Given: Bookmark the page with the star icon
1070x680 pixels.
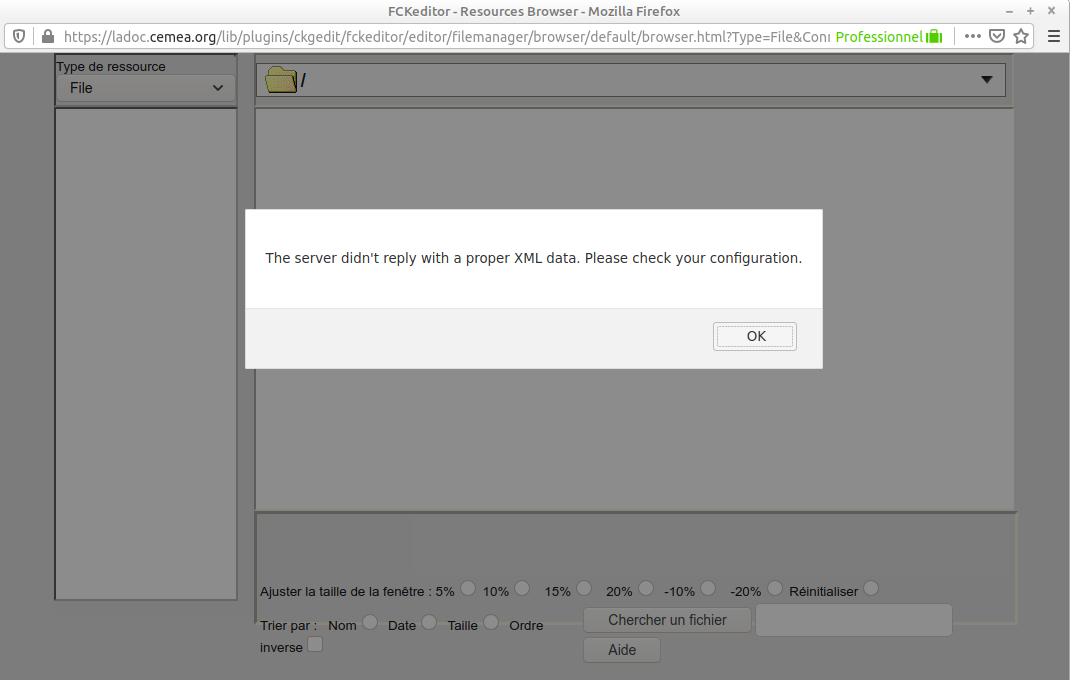Looking at the screenshot, I should tap(1021, 35).
